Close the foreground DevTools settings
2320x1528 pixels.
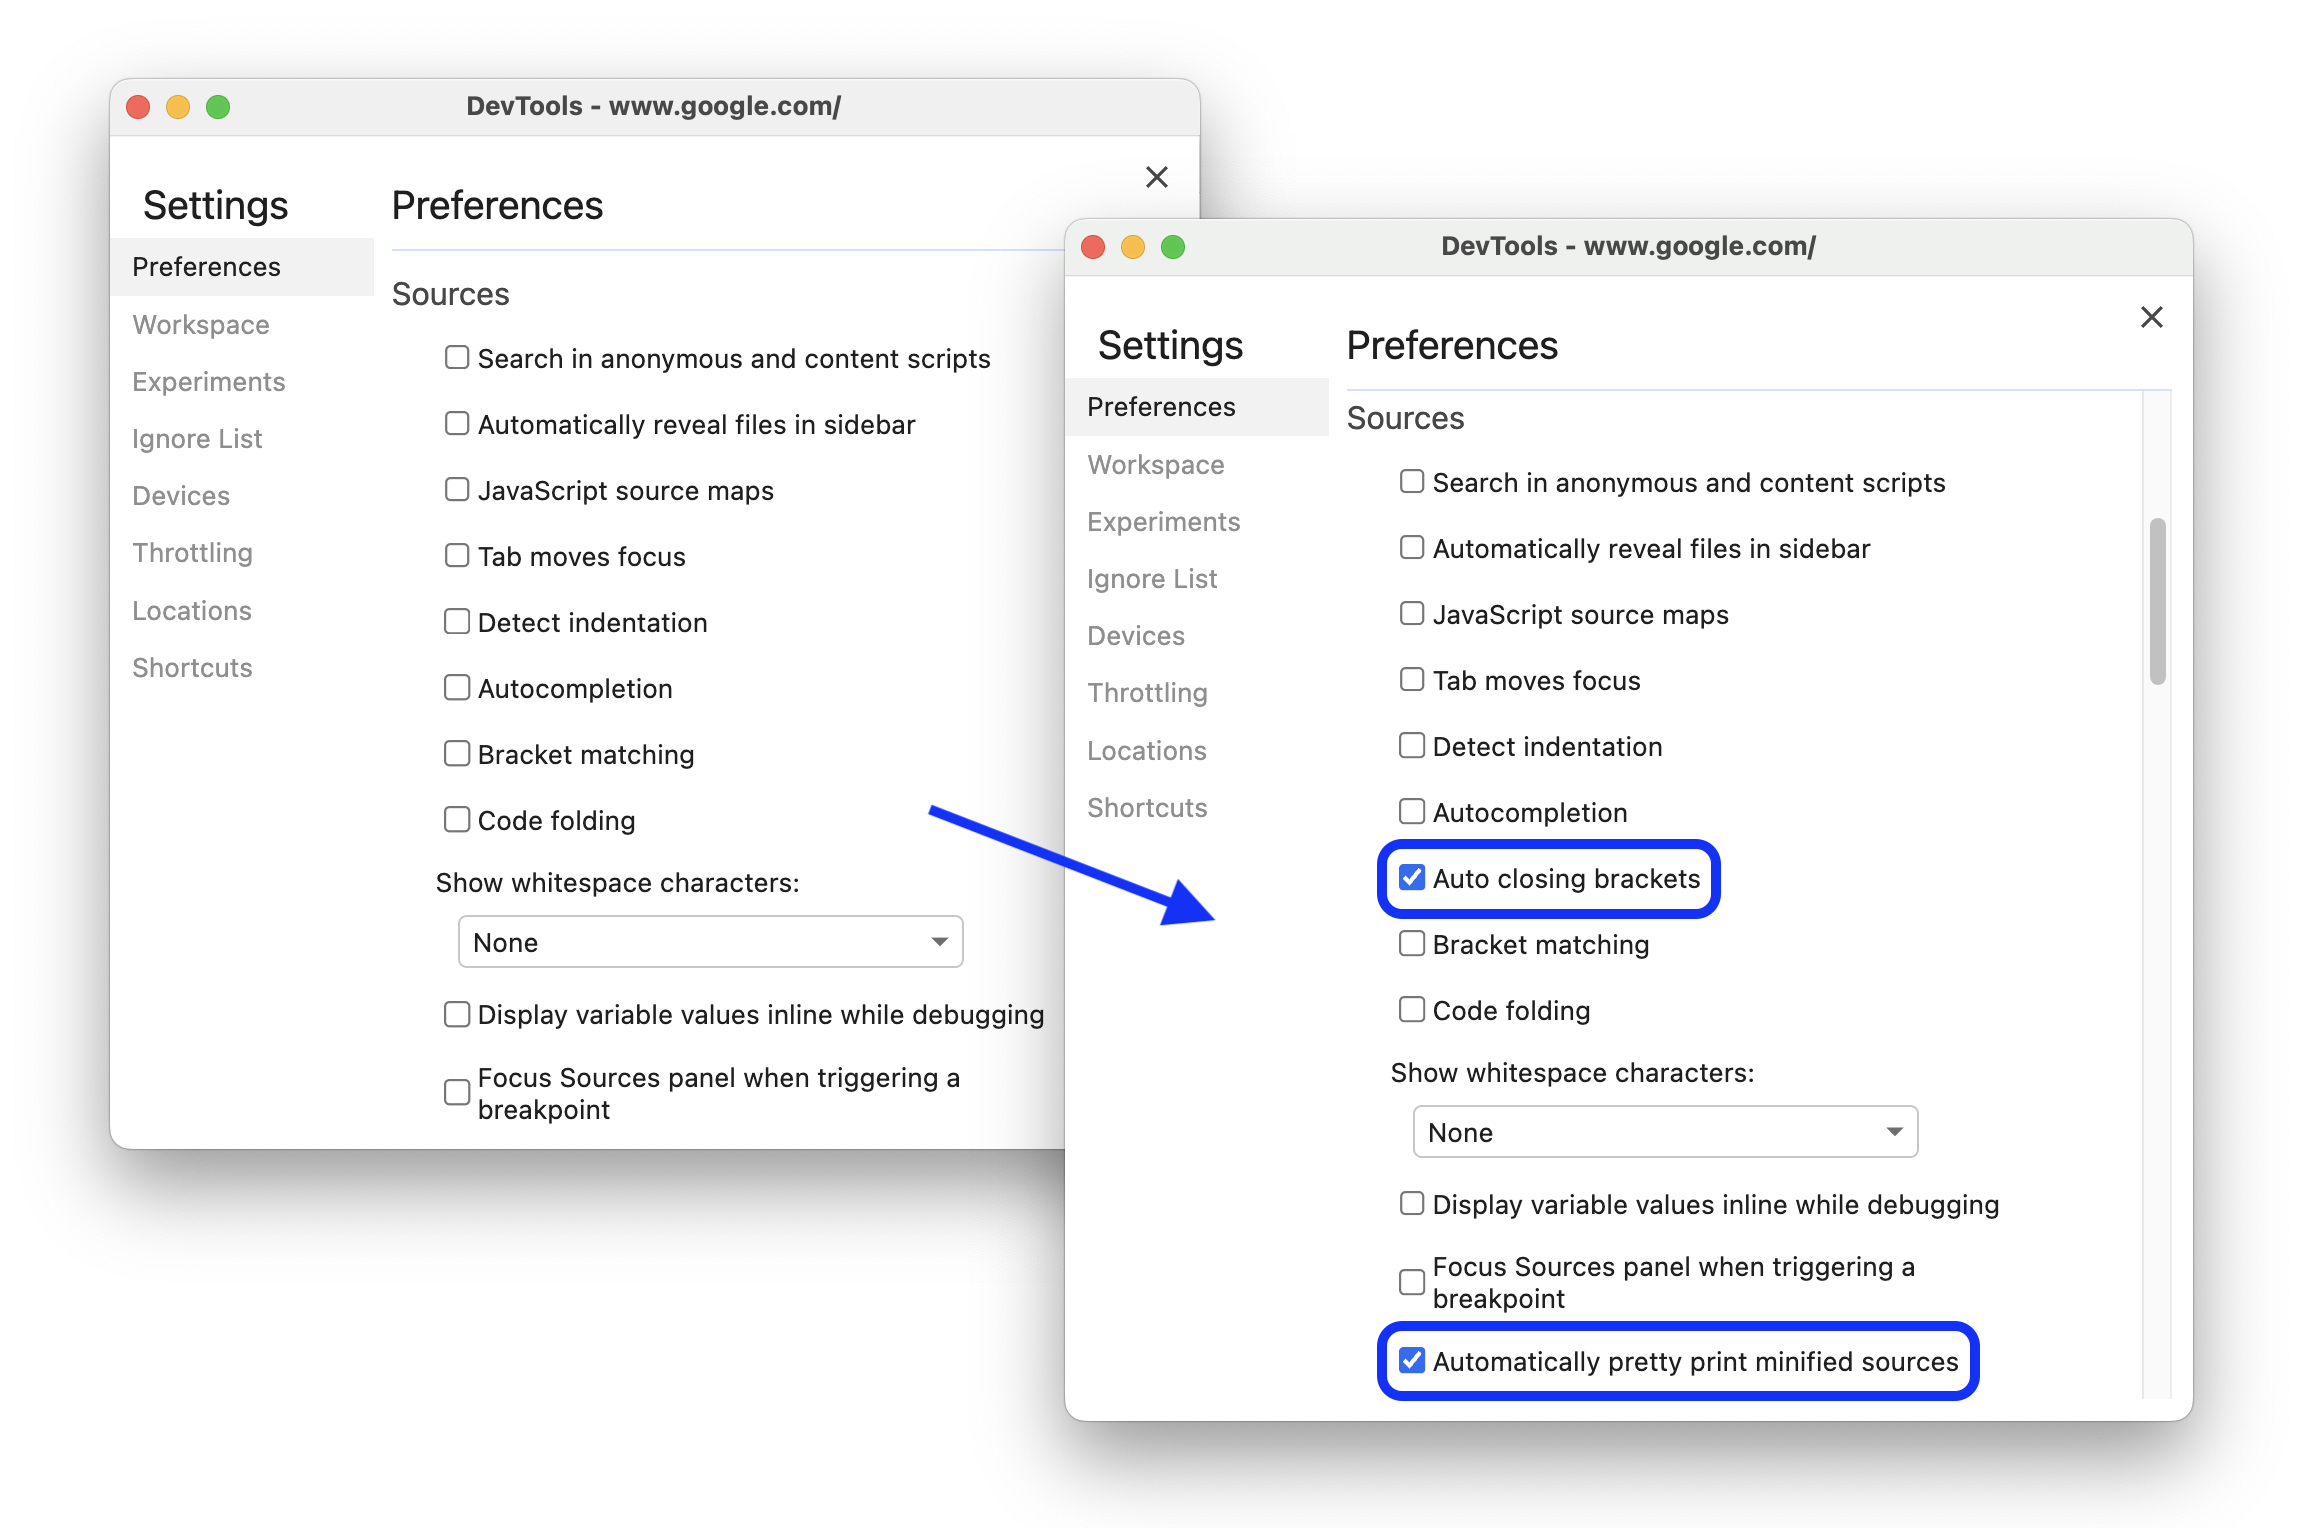(x=2150, y=317)
